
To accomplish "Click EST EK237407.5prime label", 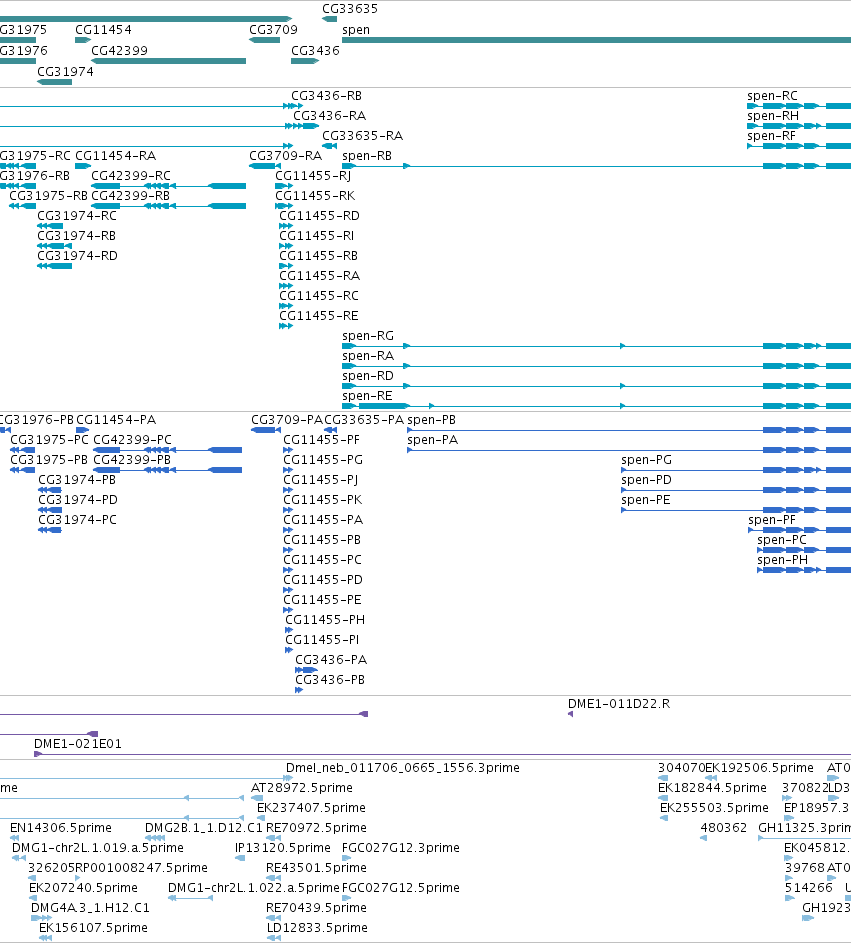I will [311, 808].
